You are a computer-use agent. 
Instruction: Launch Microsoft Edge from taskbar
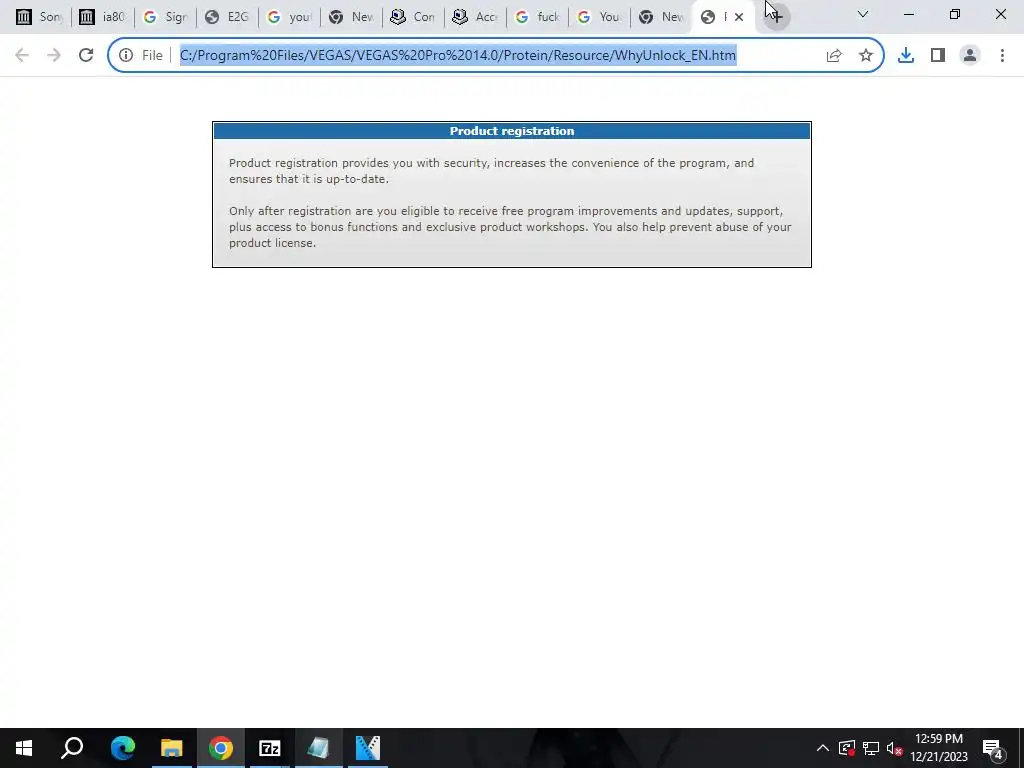(x=122, y=748)
